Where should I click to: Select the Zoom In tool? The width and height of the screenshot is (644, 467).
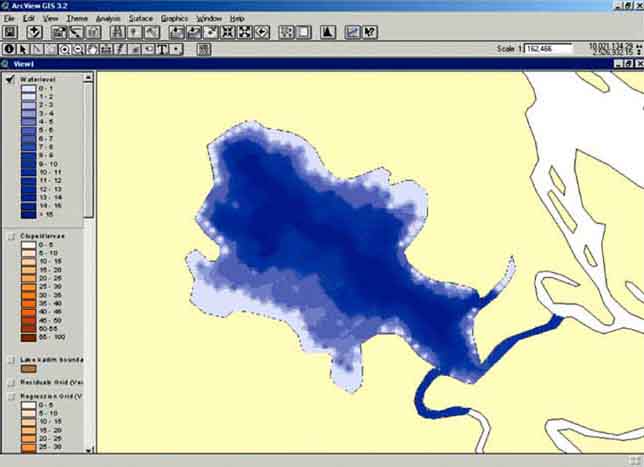pos(64,48)
